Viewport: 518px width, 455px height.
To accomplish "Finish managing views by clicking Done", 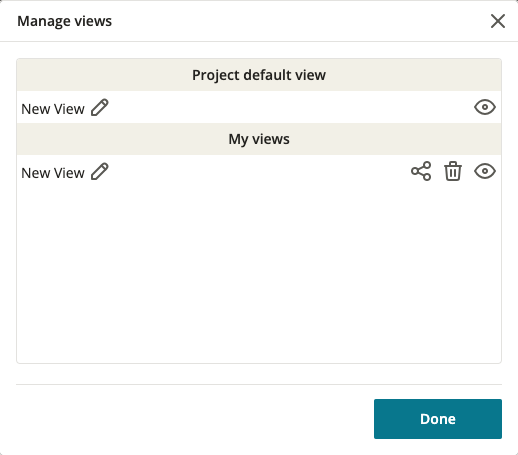I will click(438, 419).
